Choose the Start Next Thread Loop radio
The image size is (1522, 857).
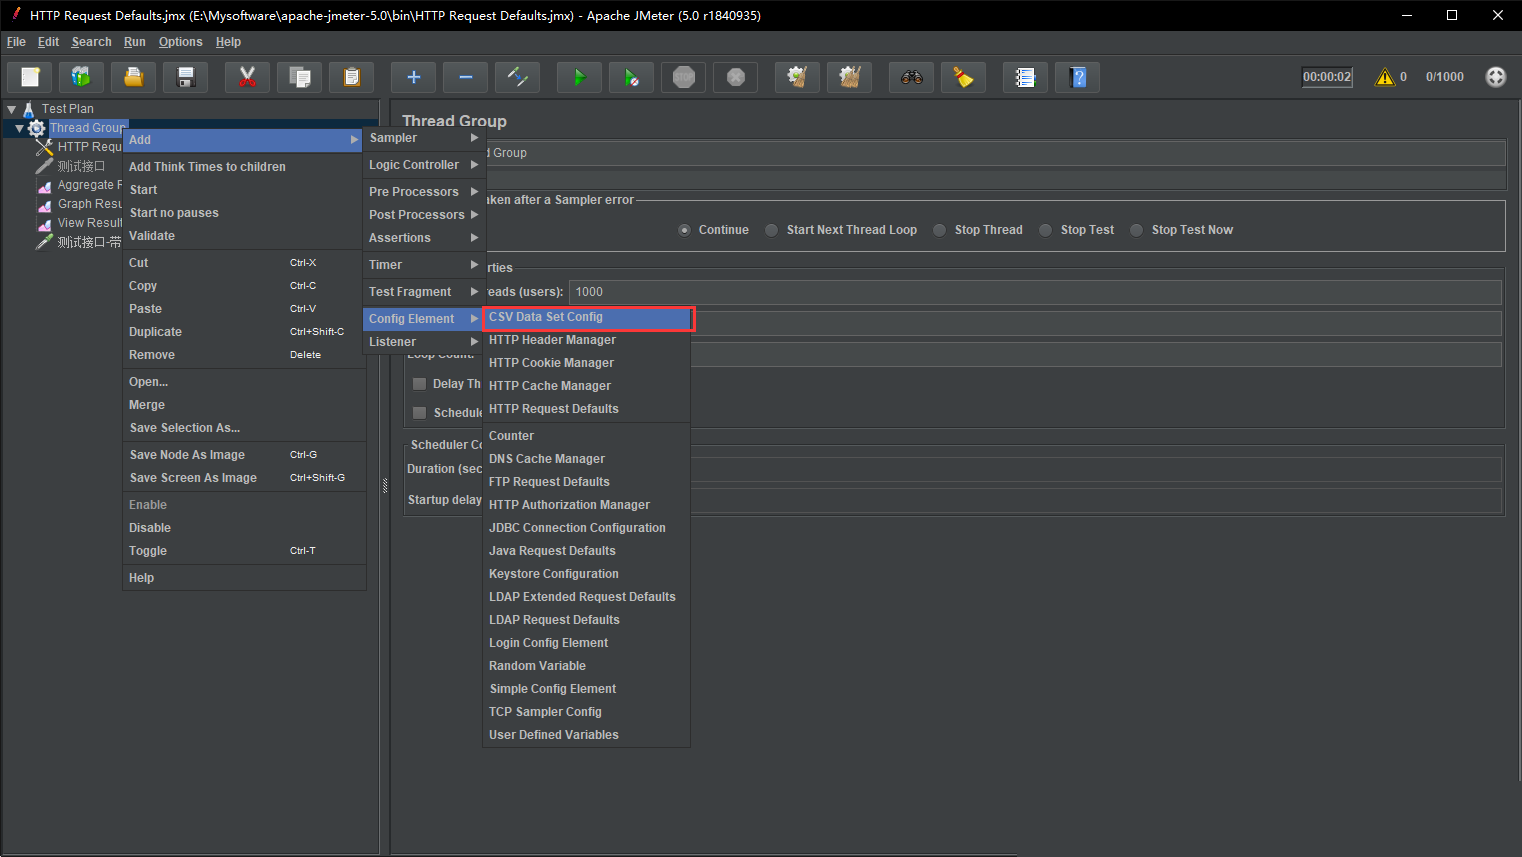pyautogui.click(x=772, y=230)
